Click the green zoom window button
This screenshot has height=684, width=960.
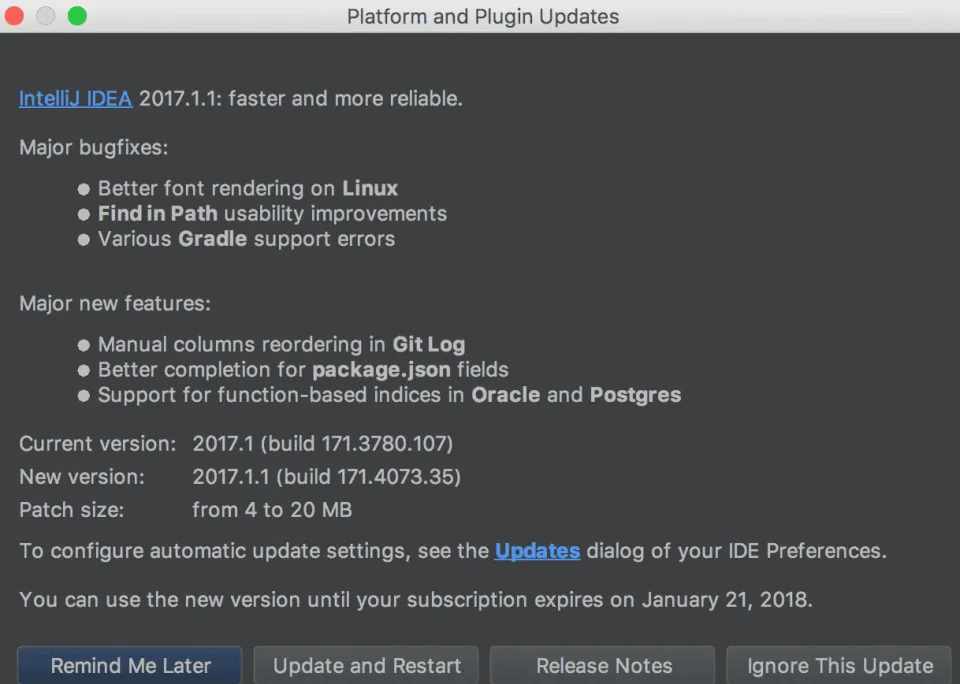(77, 15)
